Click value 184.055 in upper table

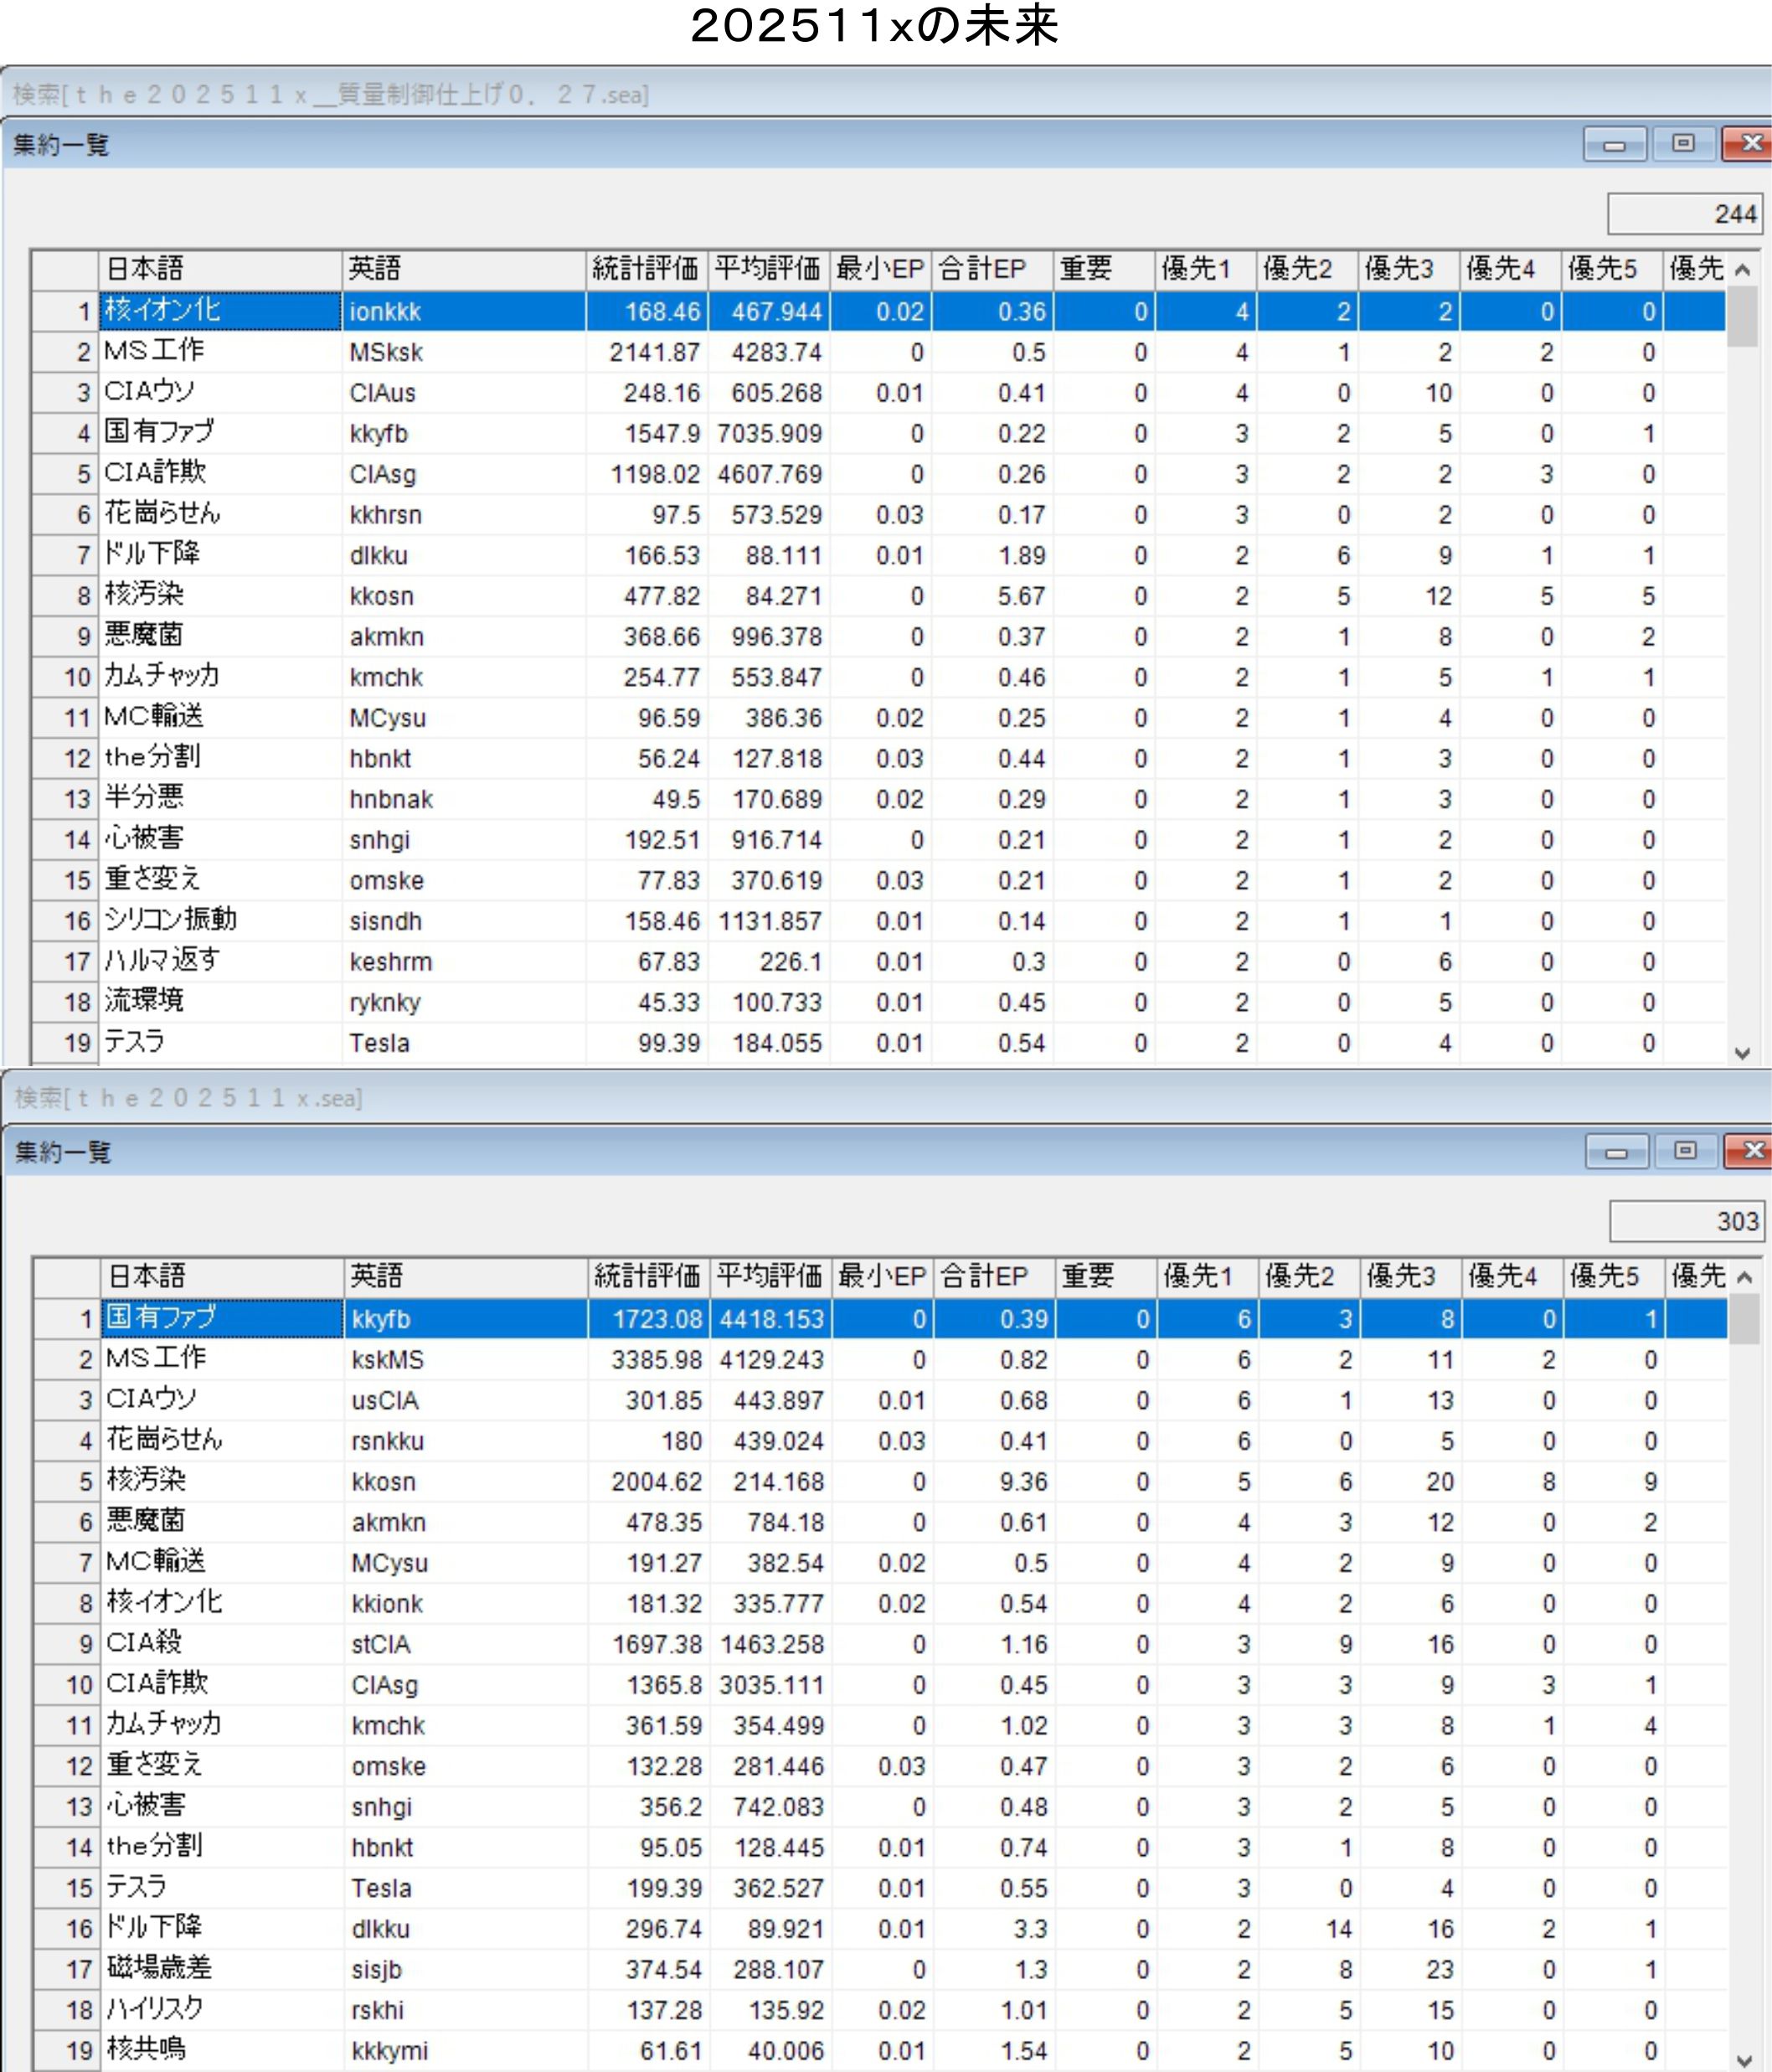coord(769,1043)
